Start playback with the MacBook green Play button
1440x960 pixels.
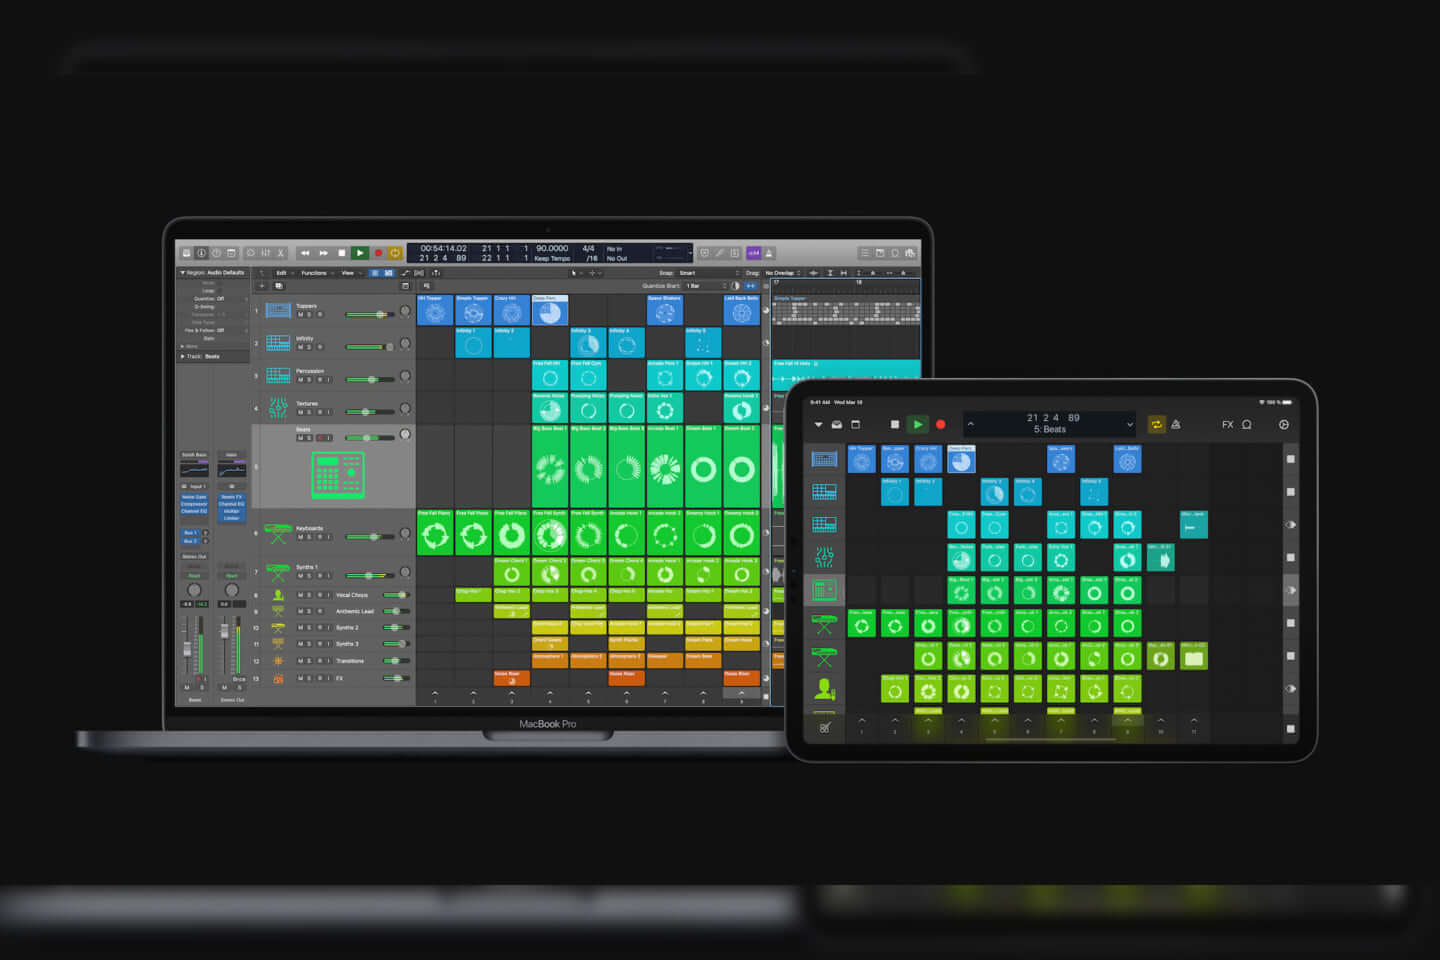coord(360,253)
